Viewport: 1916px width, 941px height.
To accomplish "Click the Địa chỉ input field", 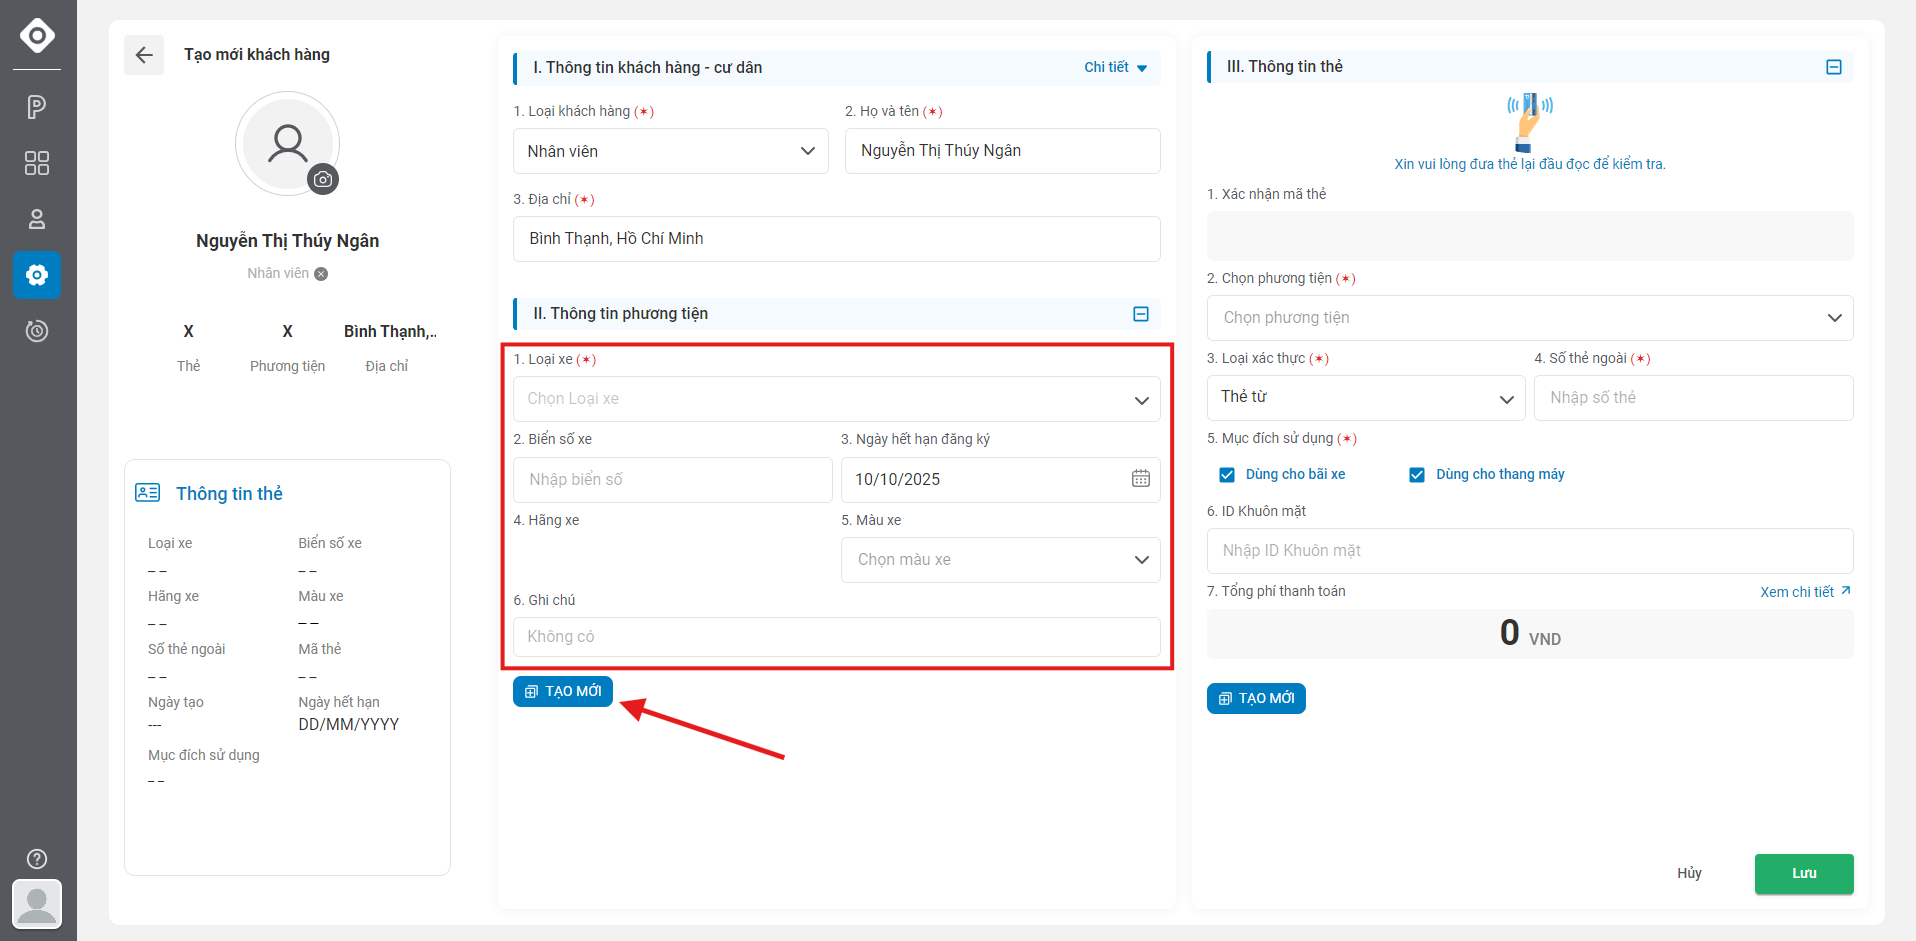I will click(x=837, y=239).
